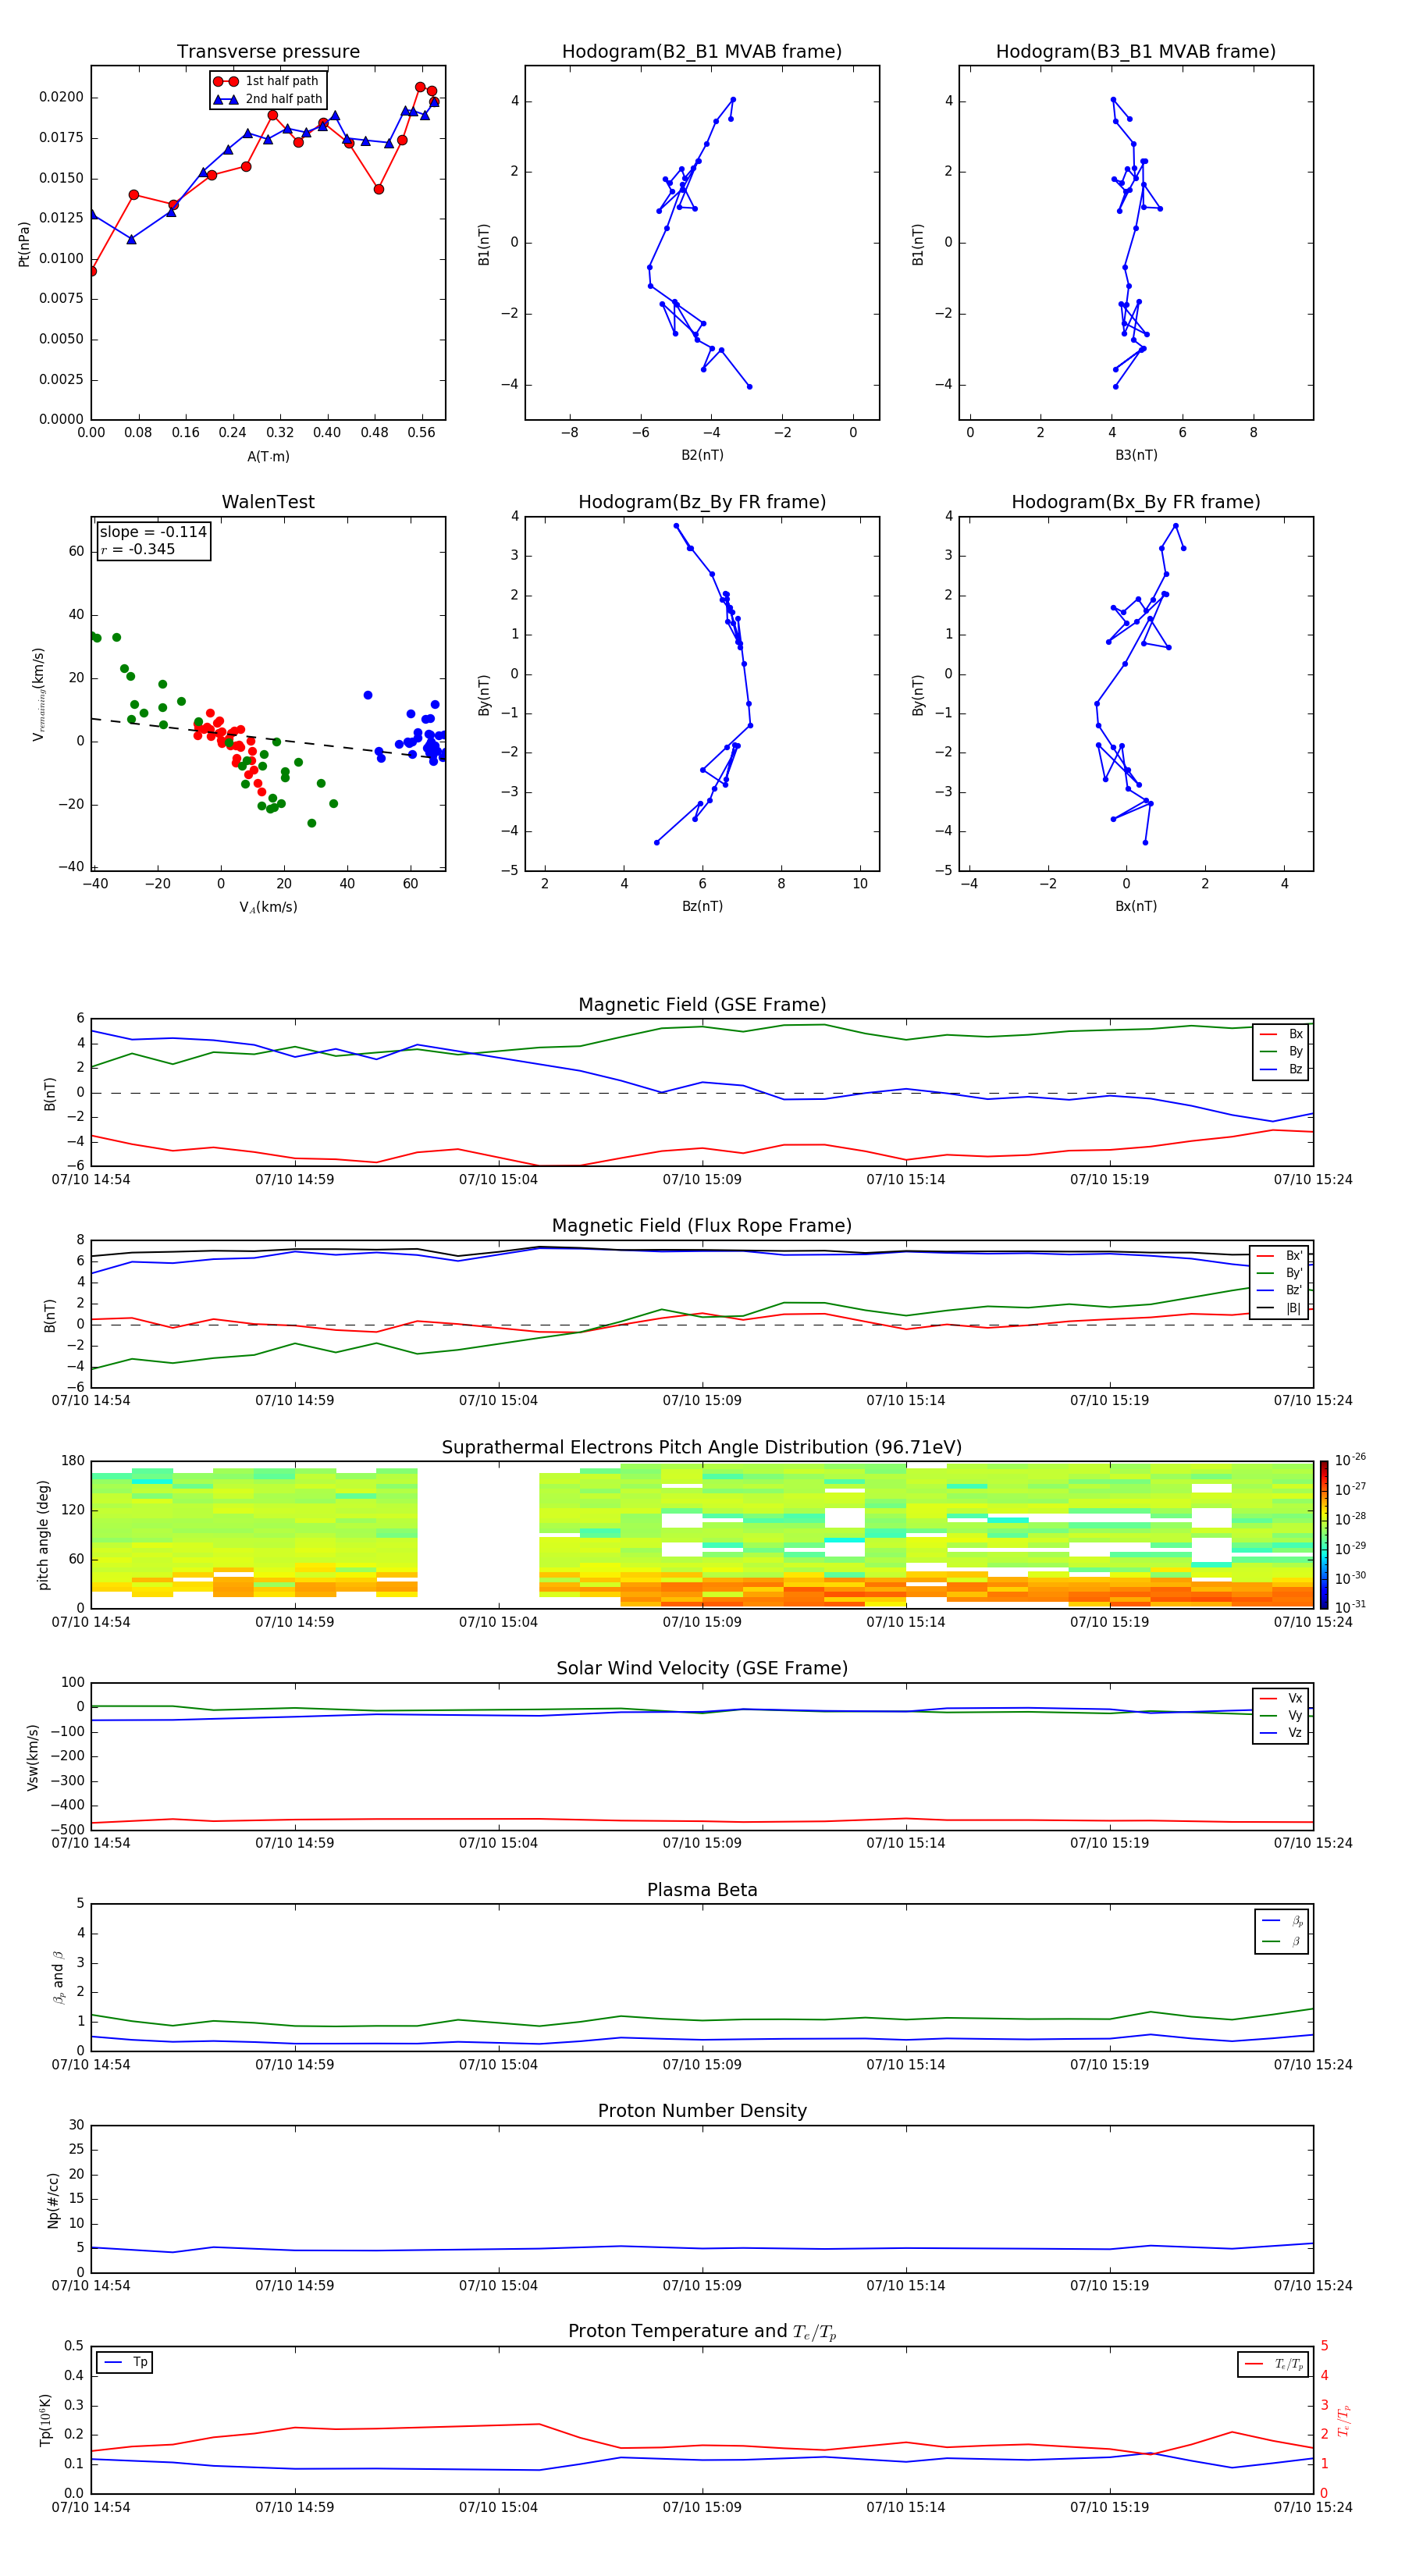Click the 'B3(nT)' x-axis label
Screen dimensions: 1405x2576
point(1136,455)
